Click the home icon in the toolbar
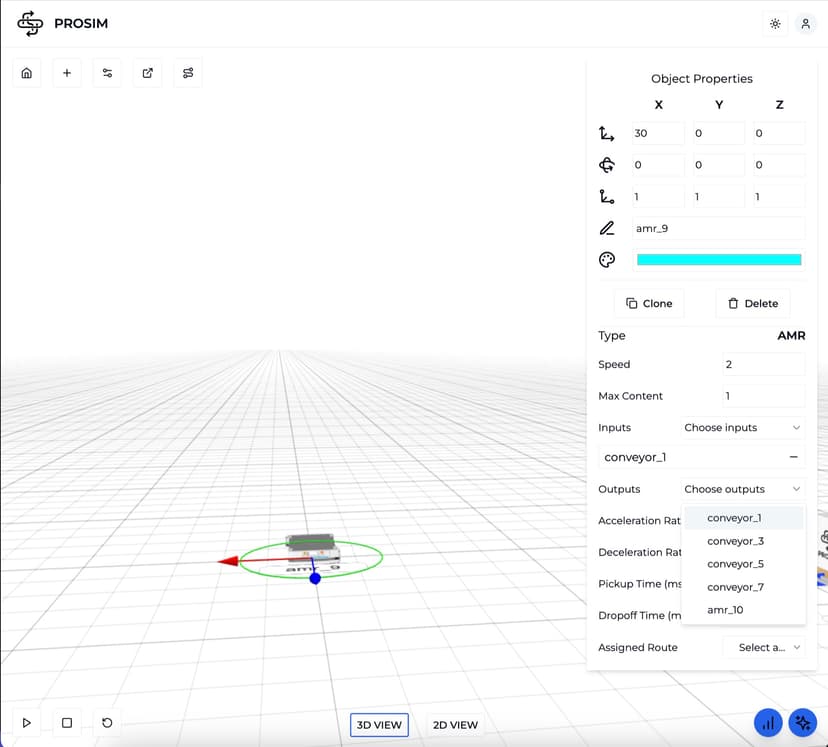 [x=26, y=72]
